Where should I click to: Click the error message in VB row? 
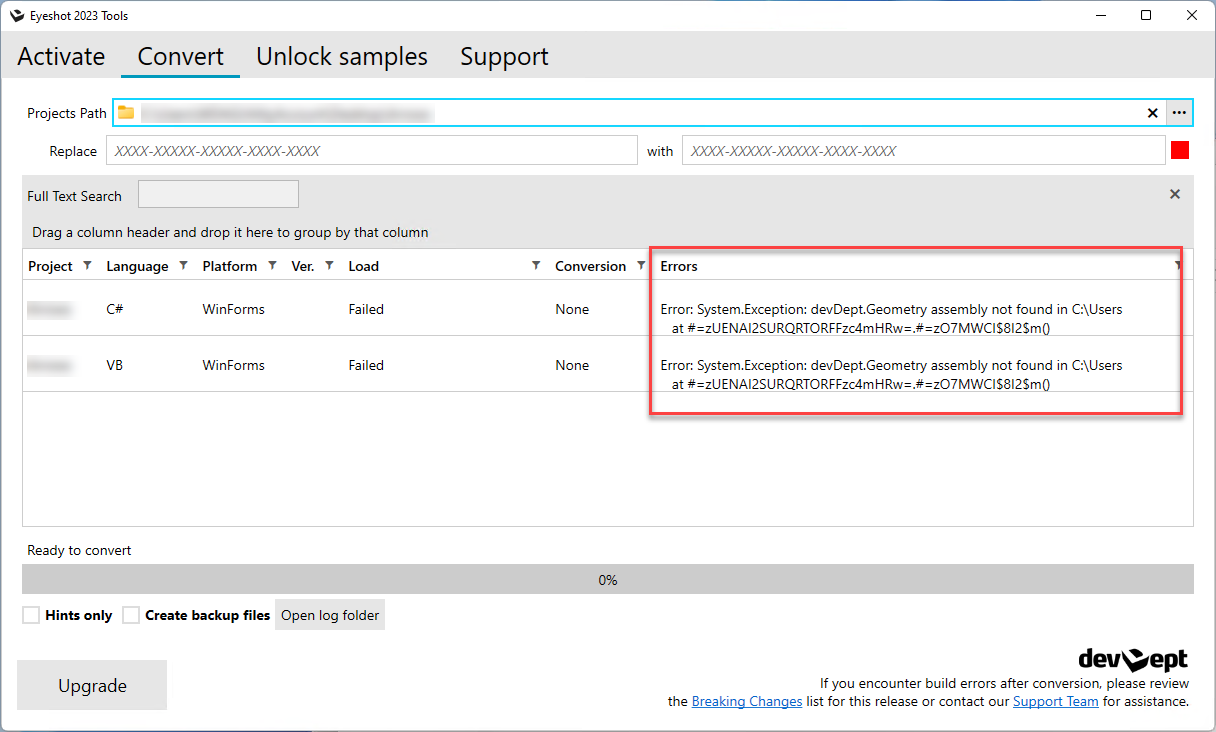[x=891, y=374]
